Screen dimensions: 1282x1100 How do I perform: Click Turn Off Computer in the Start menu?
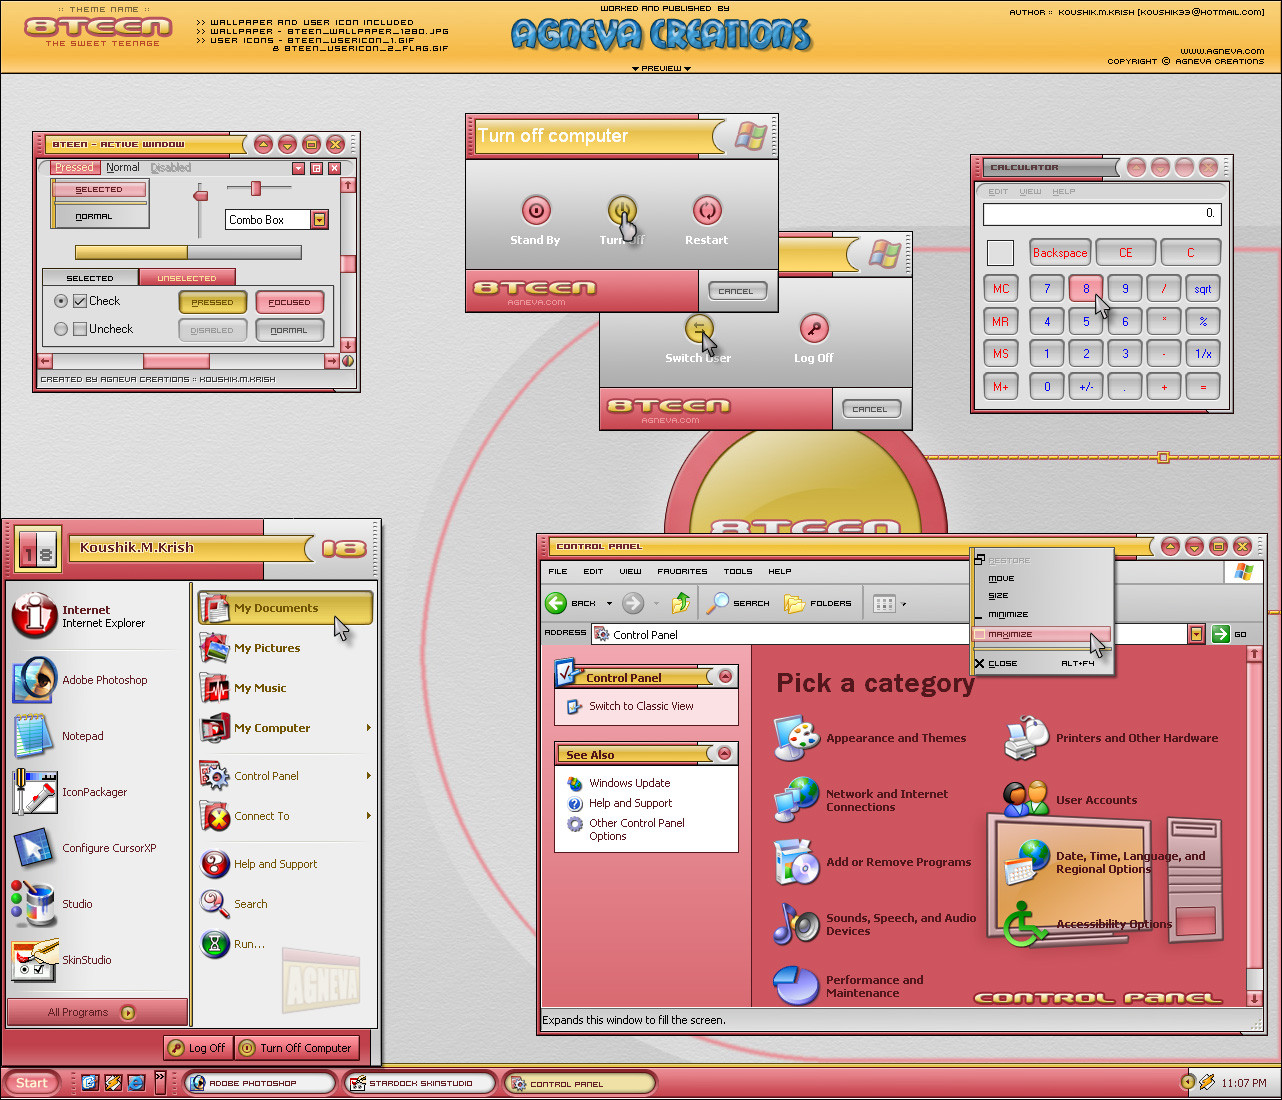point(296,1048)
